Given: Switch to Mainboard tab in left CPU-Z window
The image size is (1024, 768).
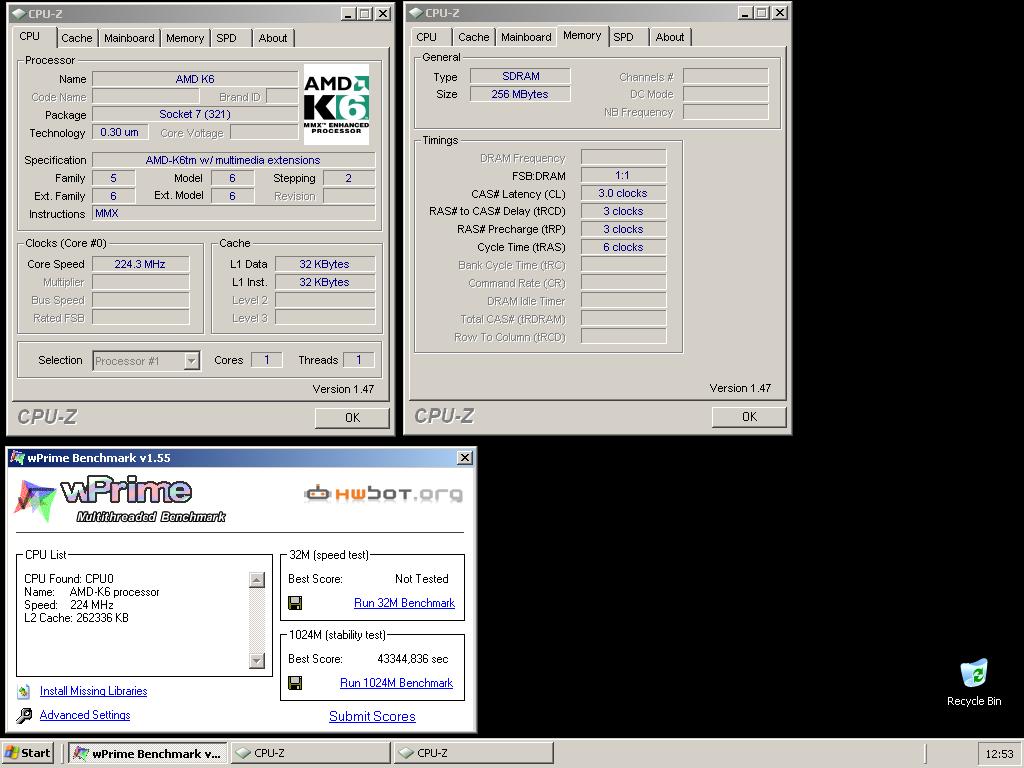Looking at the screenshot, I should 129,38.
